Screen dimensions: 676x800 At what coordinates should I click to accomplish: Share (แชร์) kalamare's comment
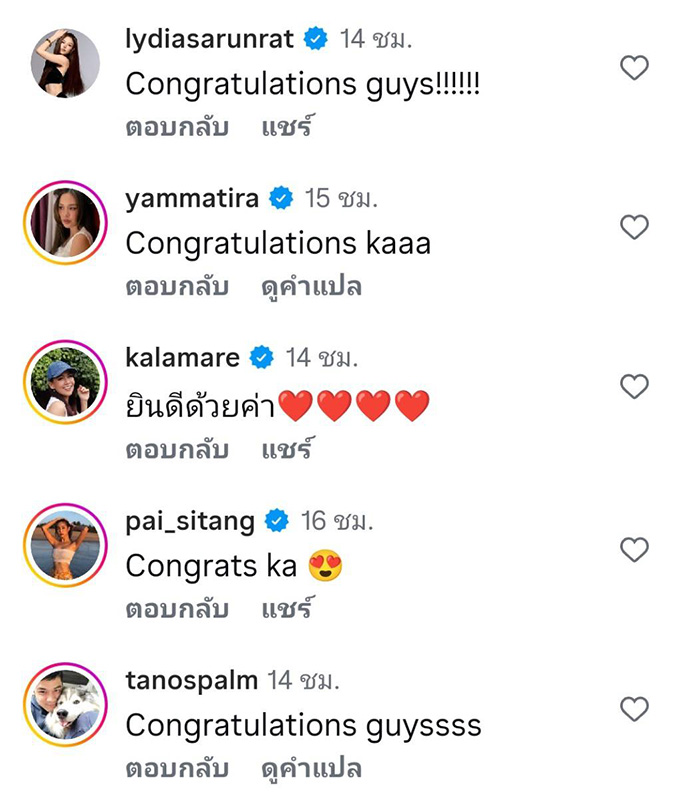coord(286,448)
